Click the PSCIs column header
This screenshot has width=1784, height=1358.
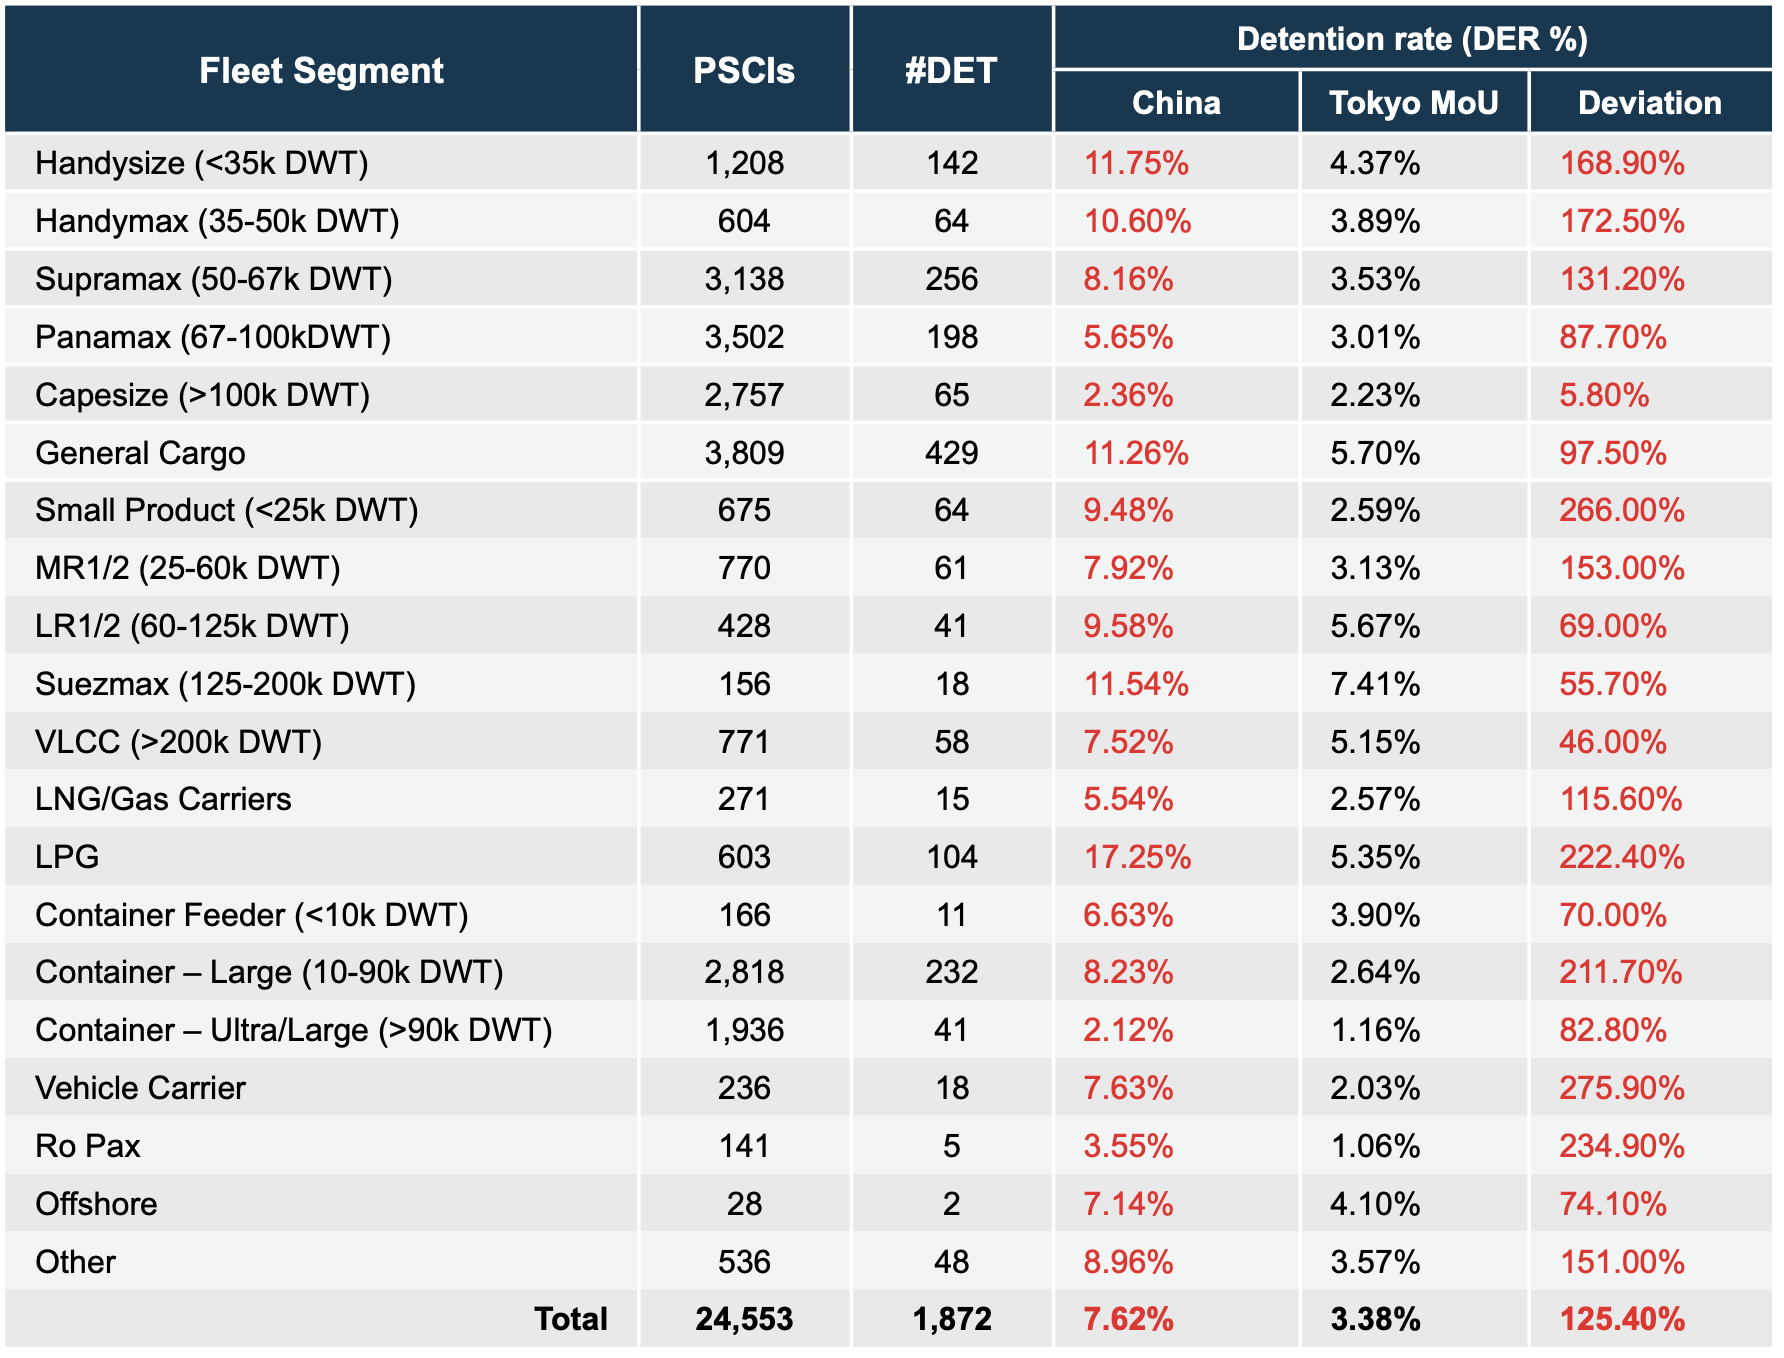(744, 70)
